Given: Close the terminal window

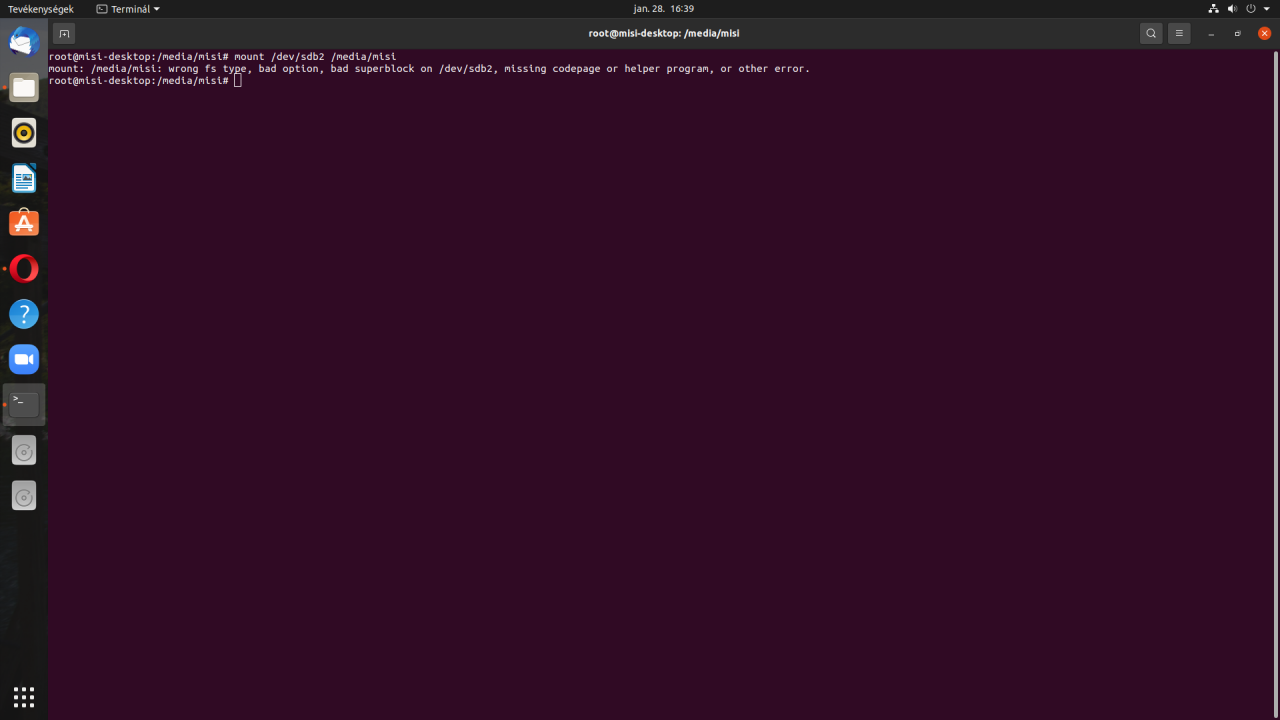Looking at the screenshot, I should (x=1264, y=33).
